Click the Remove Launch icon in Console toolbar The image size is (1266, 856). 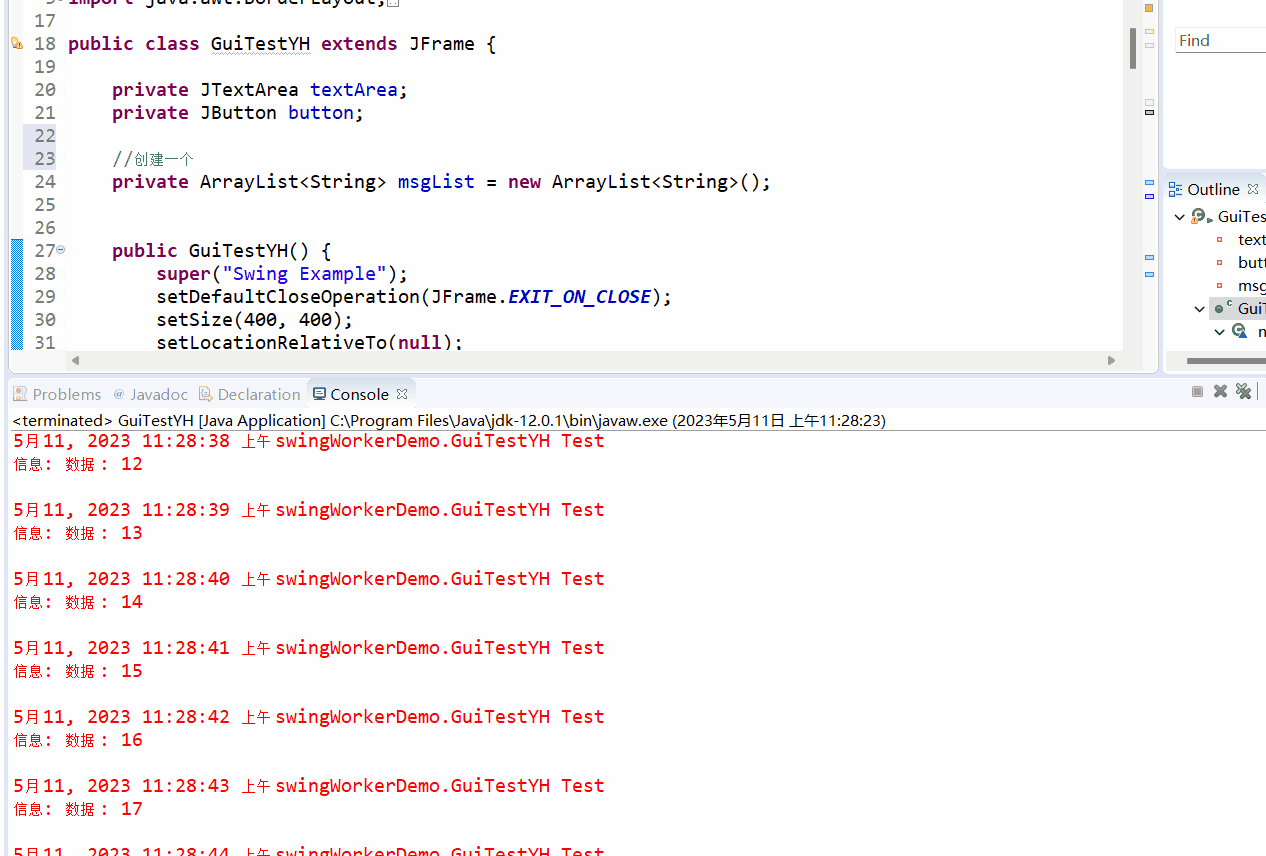point(1220,390)
